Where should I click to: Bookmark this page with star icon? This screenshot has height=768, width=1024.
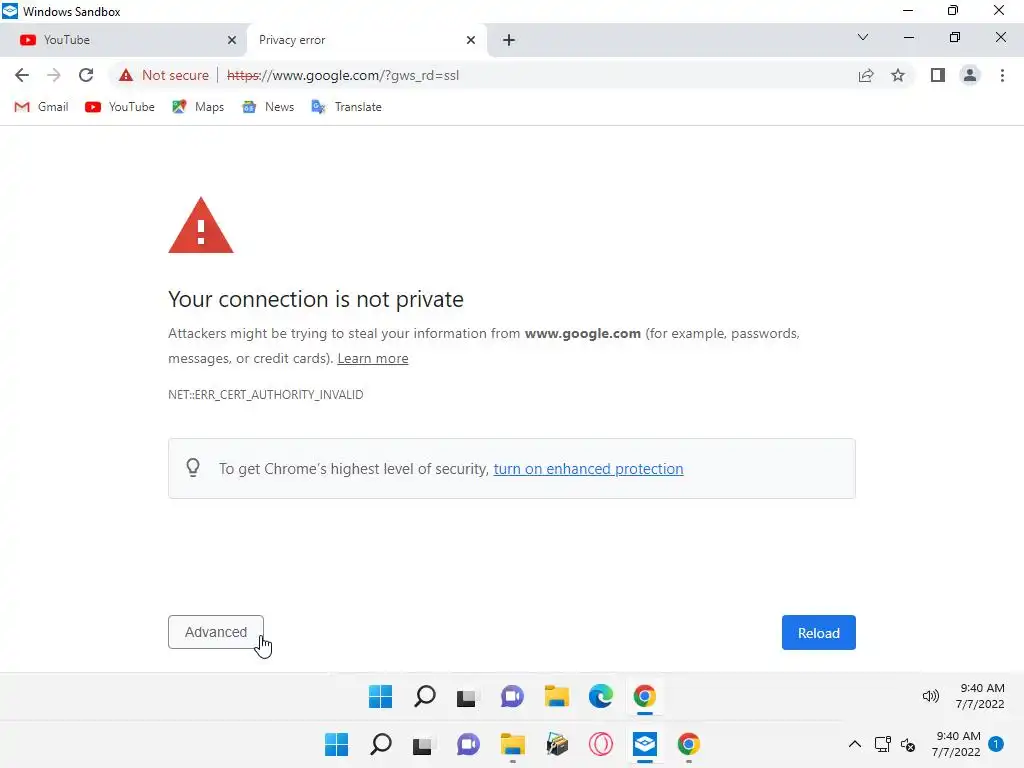[898, 75]
